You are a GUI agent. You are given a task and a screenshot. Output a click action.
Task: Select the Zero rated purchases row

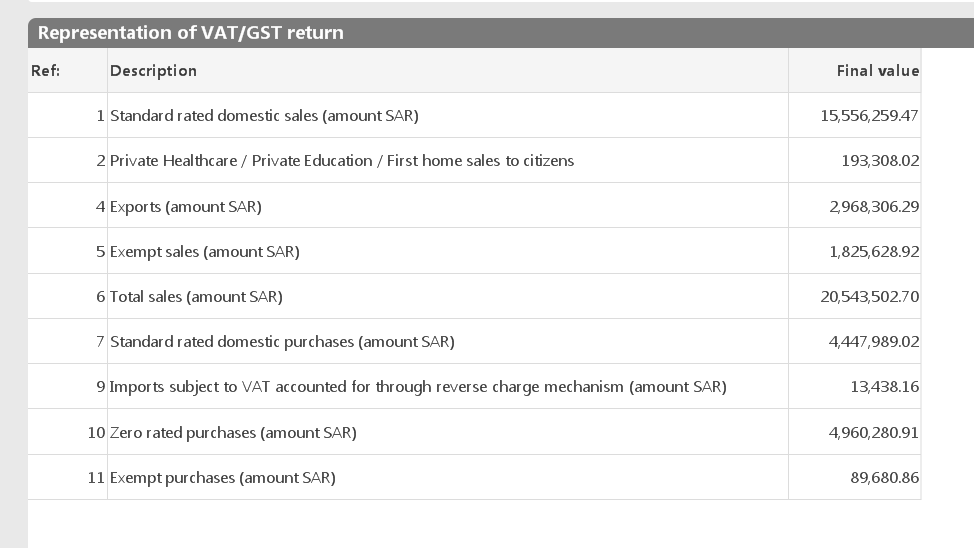(x=233, y=433)
